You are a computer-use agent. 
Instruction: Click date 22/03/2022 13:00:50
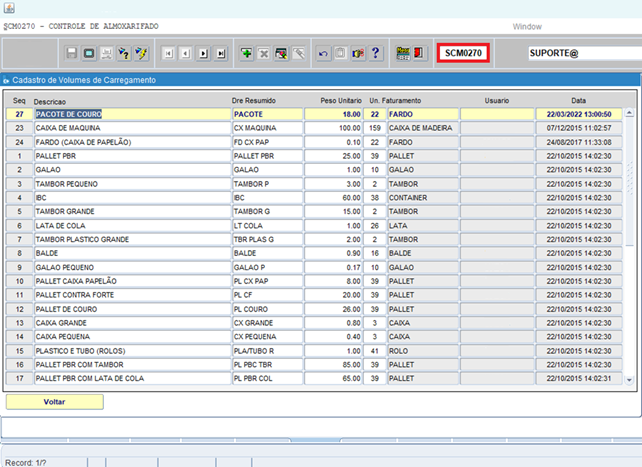(x=579, y=114)
